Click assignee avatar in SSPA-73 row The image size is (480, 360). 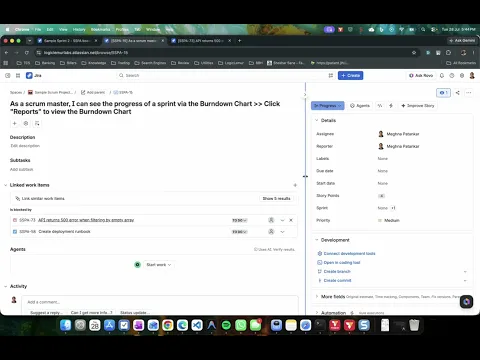[x=271, y=220]
